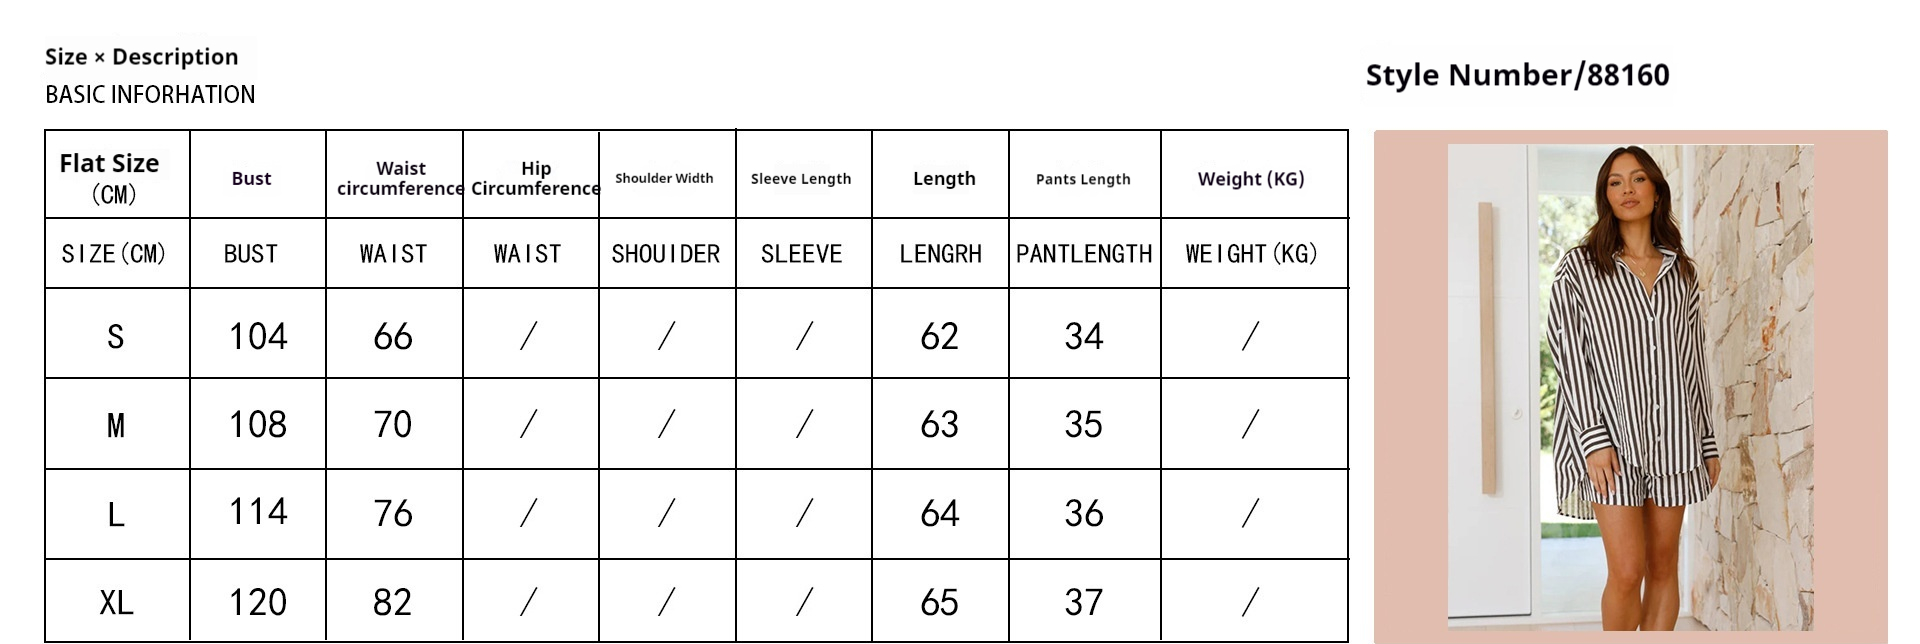Click the PANTLENGTH sub-header cell
The width and height of the screenshot is (1920, 644).
tap(1084, 254)
